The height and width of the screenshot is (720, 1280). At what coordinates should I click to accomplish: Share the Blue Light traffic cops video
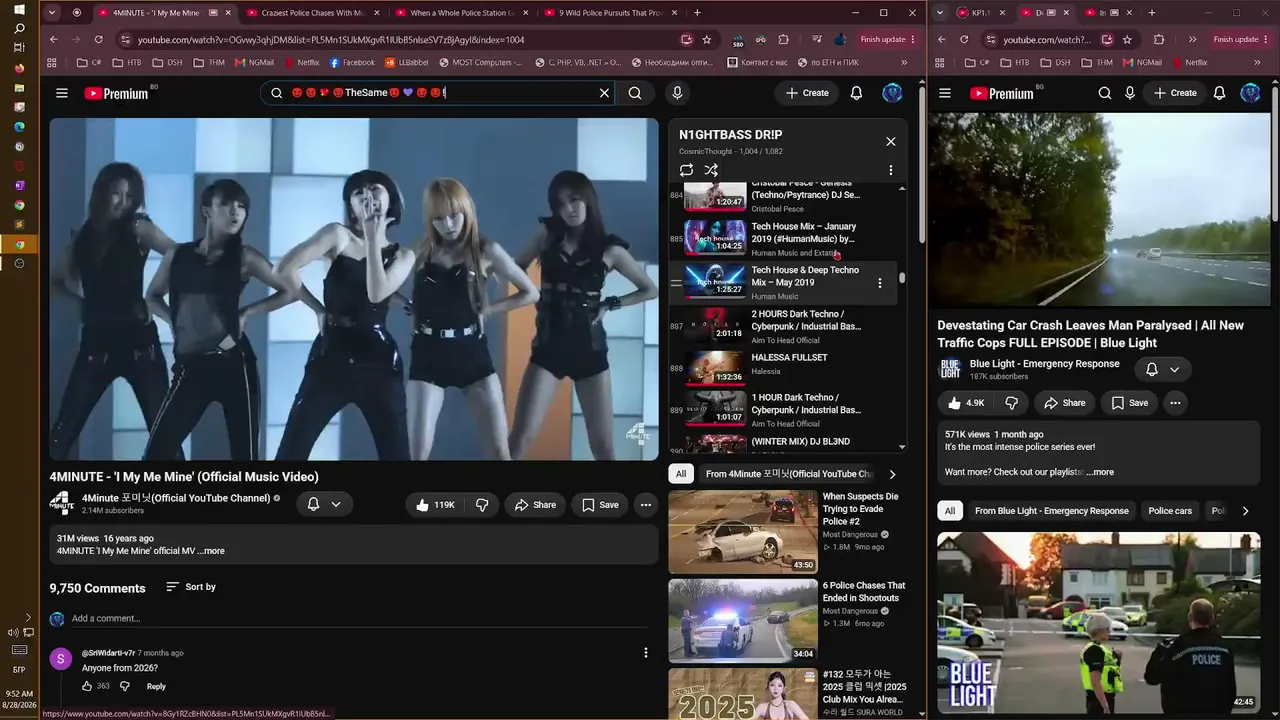[1064, 403]
